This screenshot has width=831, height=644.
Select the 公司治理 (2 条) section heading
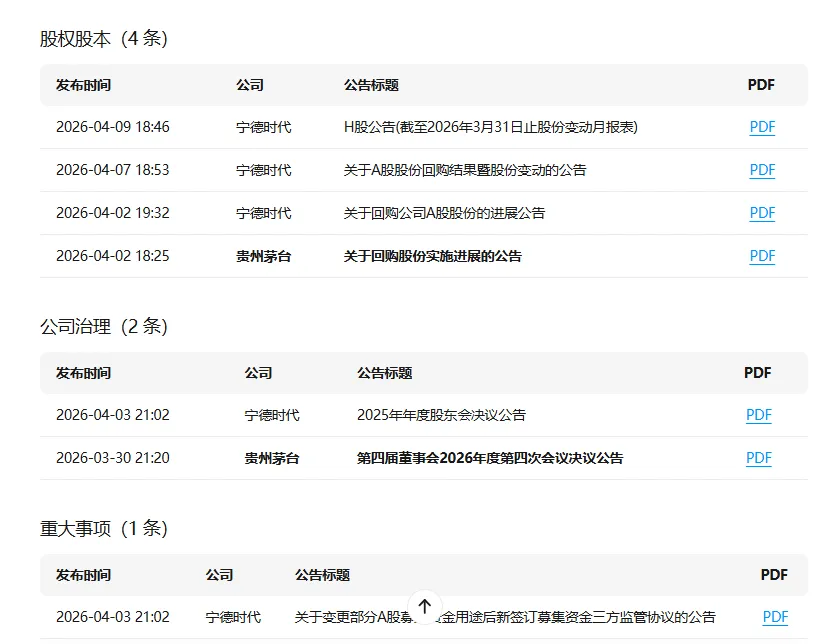point(104,327)
